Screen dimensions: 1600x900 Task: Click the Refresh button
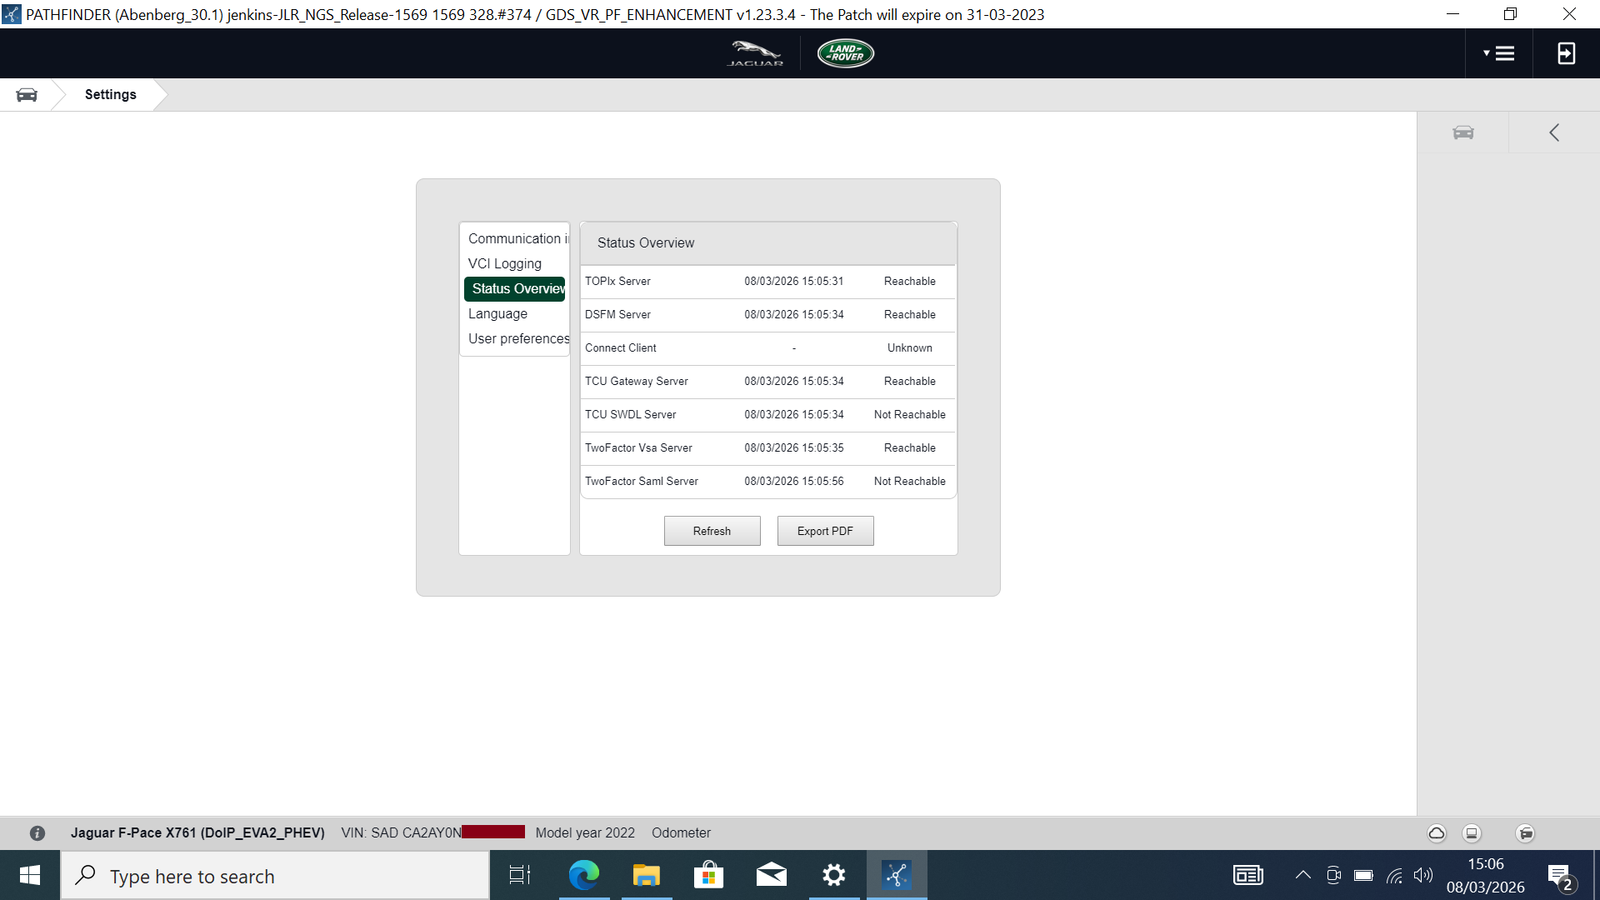pyautogui.click(x=712, y=531)
